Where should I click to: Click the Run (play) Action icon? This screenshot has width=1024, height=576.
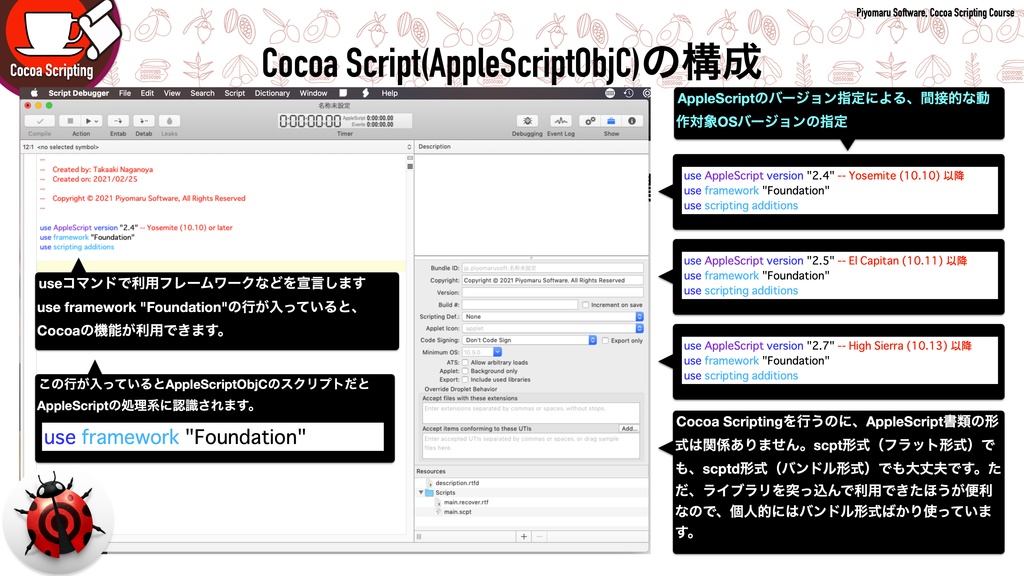[89, 121]
